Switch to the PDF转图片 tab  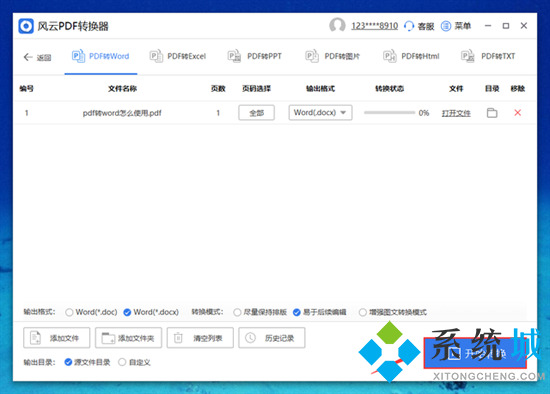tap(333, 56)
